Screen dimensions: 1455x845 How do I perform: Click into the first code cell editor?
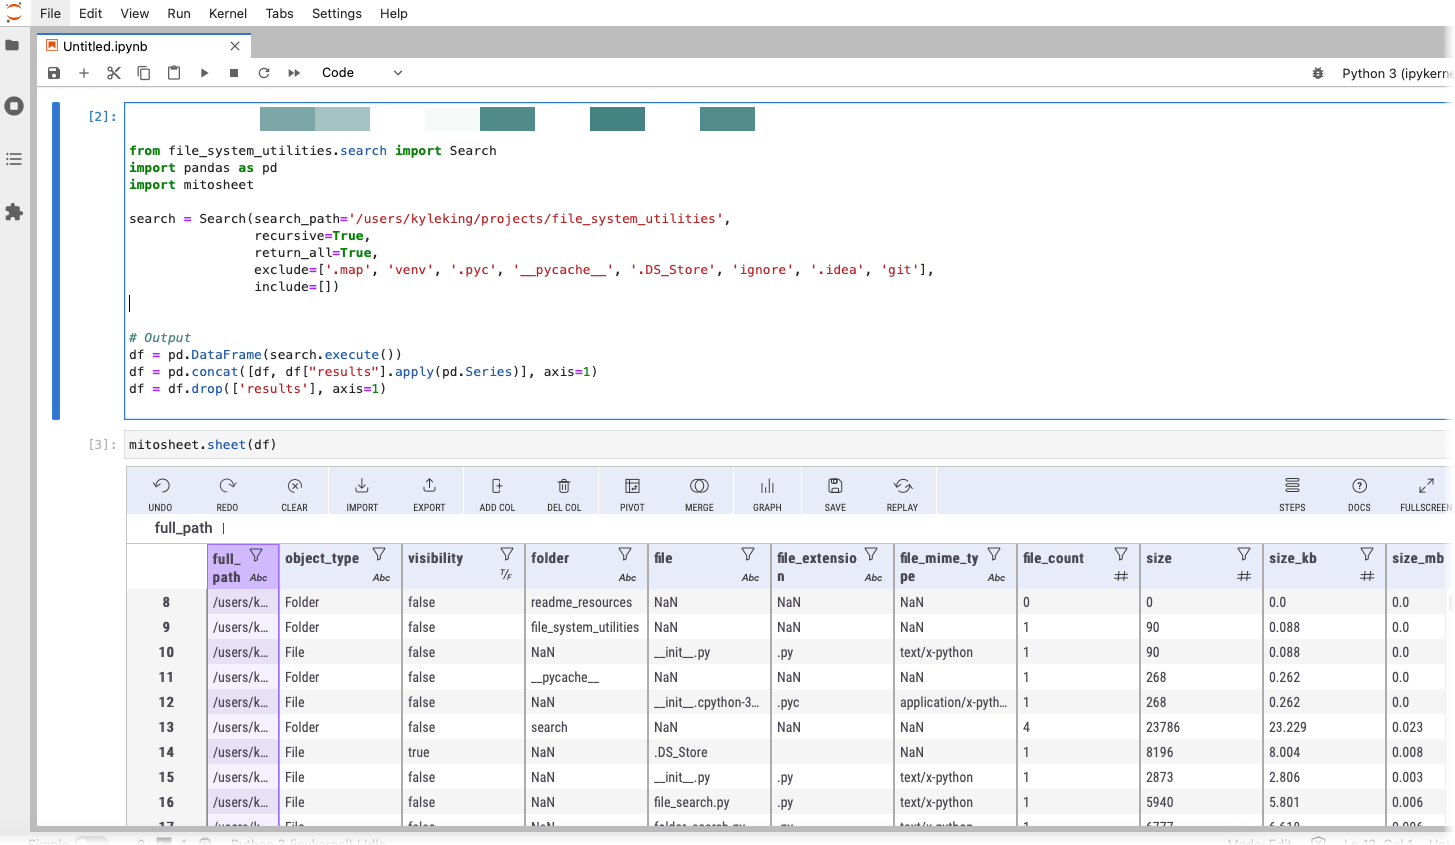[788, 261]
